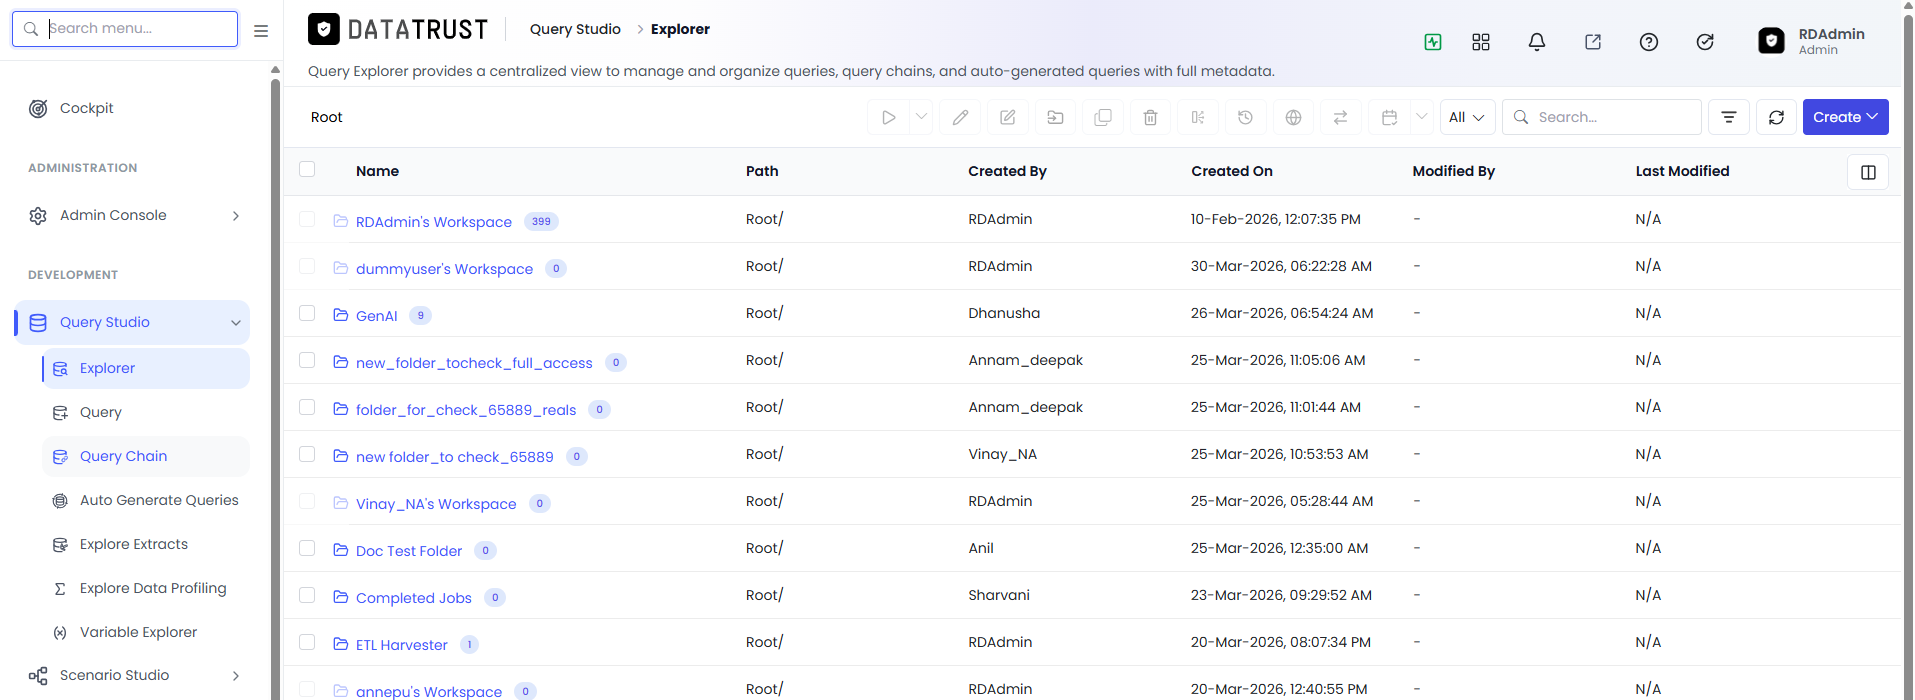Open Variable Explorer in sidebar
The image size is (1915, 700).
point(145,632)
